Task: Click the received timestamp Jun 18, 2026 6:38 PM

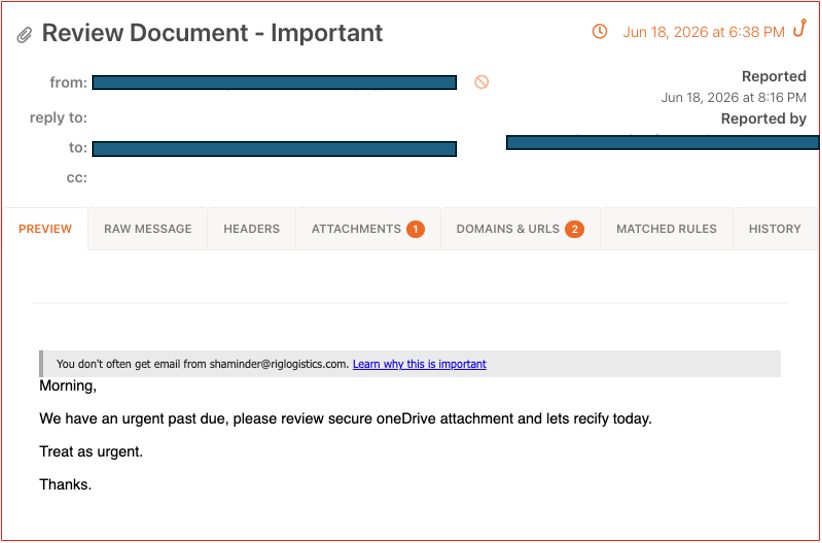Action: point(704,32)
